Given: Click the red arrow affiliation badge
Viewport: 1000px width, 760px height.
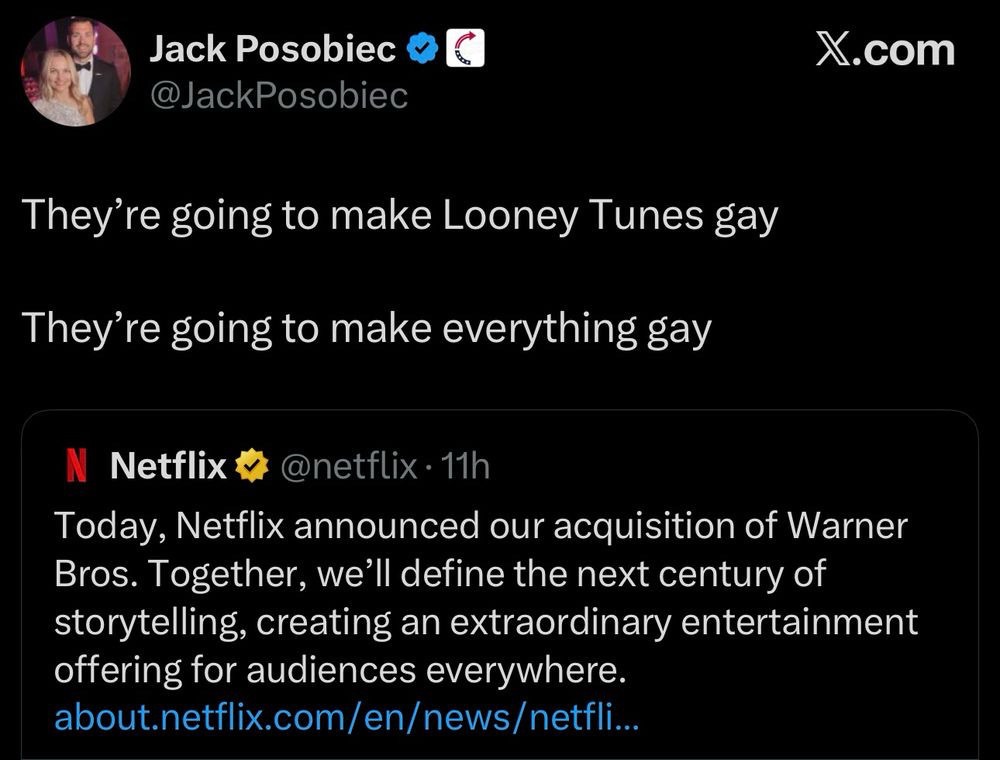Looking at the screenshot, I should click(x=463, y=49).
